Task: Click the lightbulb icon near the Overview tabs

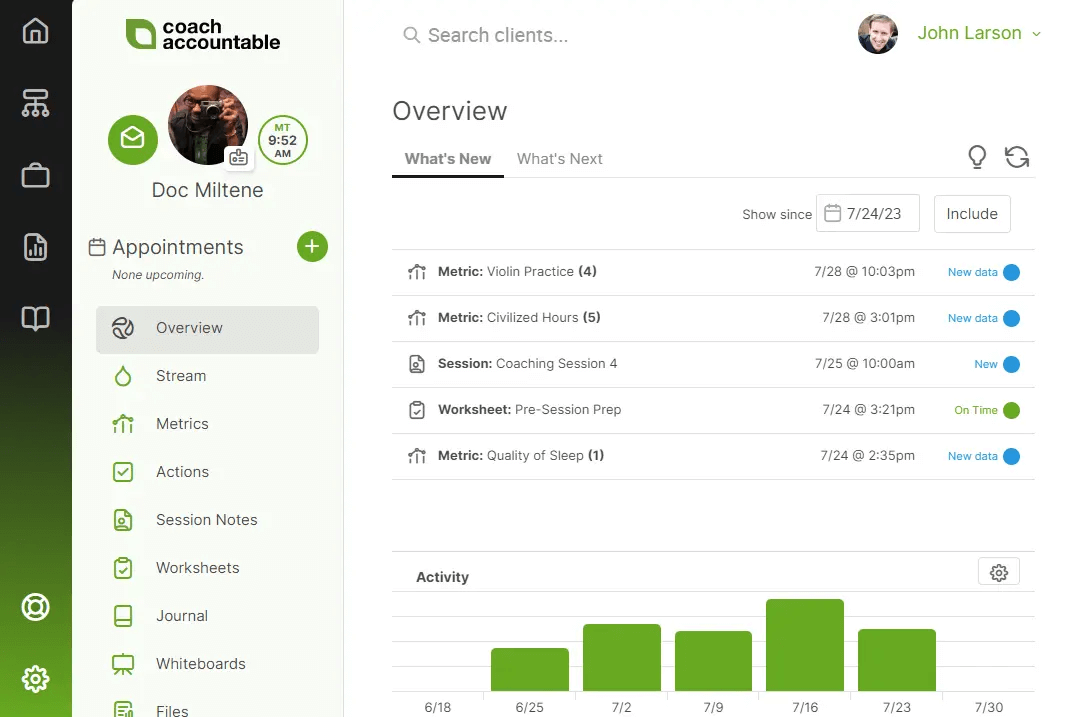Action: (x=976, y=157)
